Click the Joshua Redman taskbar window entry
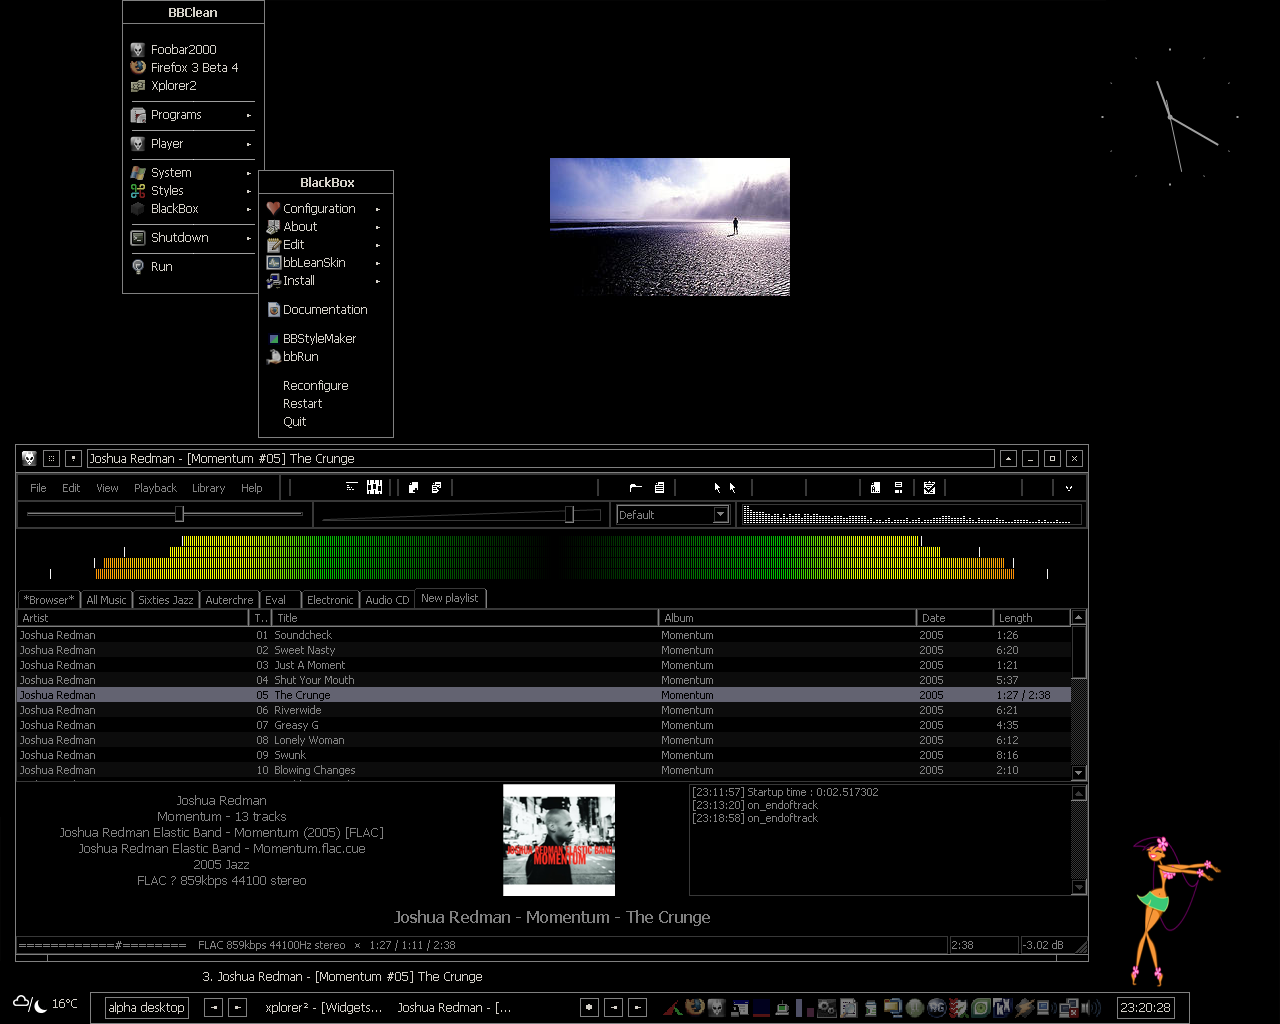1280x1024 pixels. point(454,1007)
